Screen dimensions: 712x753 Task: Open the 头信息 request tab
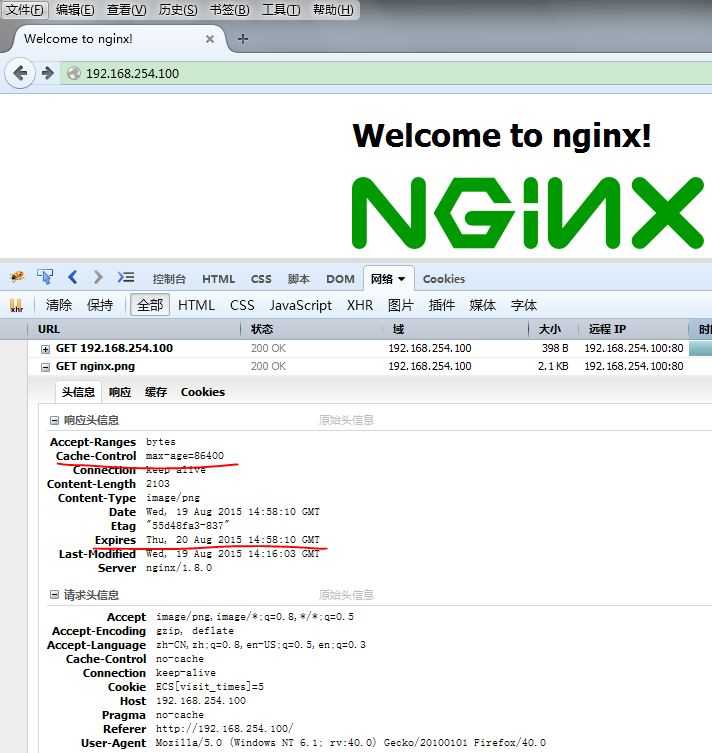point(78,392)
